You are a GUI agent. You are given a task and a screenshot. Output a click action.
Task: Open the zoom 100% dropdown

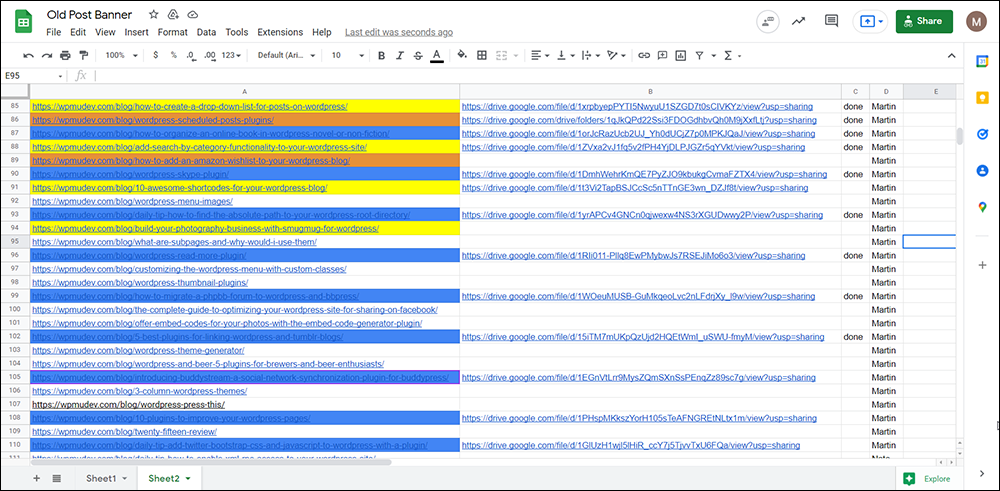121,55
